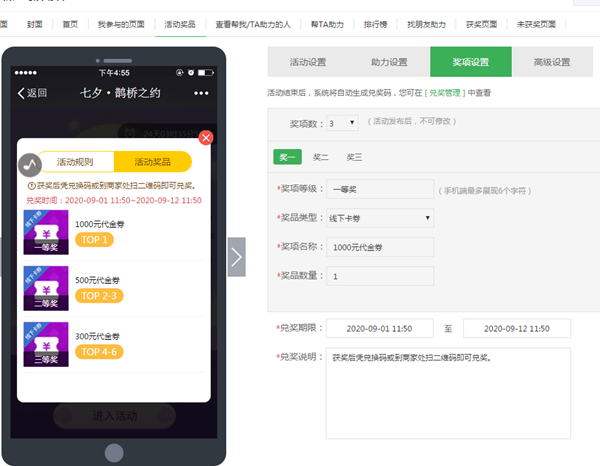Go to 找朋友助力 page tab

tap(426, 24)
